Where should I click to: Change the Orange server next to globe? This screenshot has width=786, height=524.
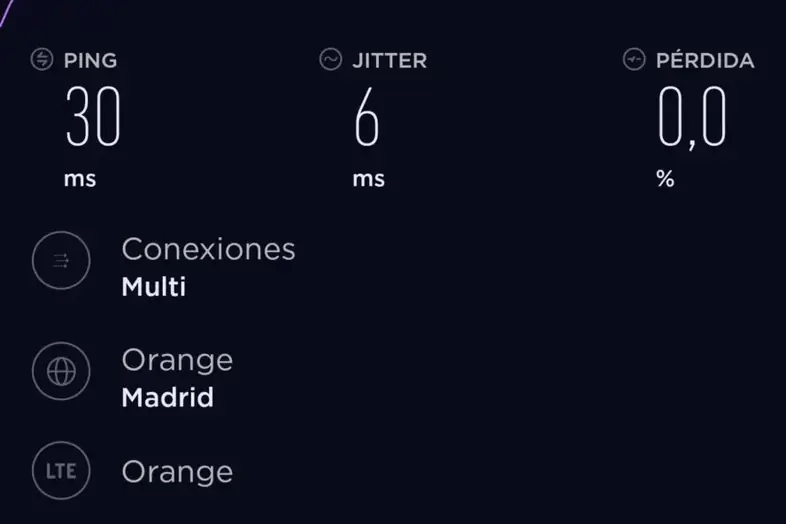(x=177, y=361)
